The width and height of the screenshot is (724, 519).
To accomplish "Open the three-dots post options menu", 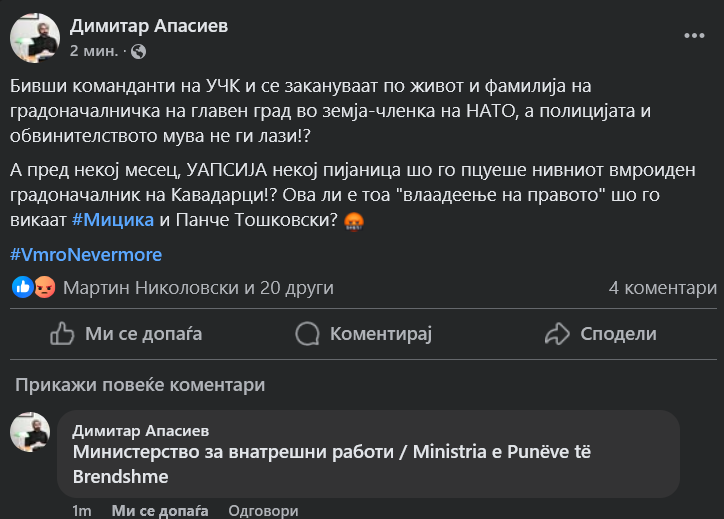I will point(694,35).
